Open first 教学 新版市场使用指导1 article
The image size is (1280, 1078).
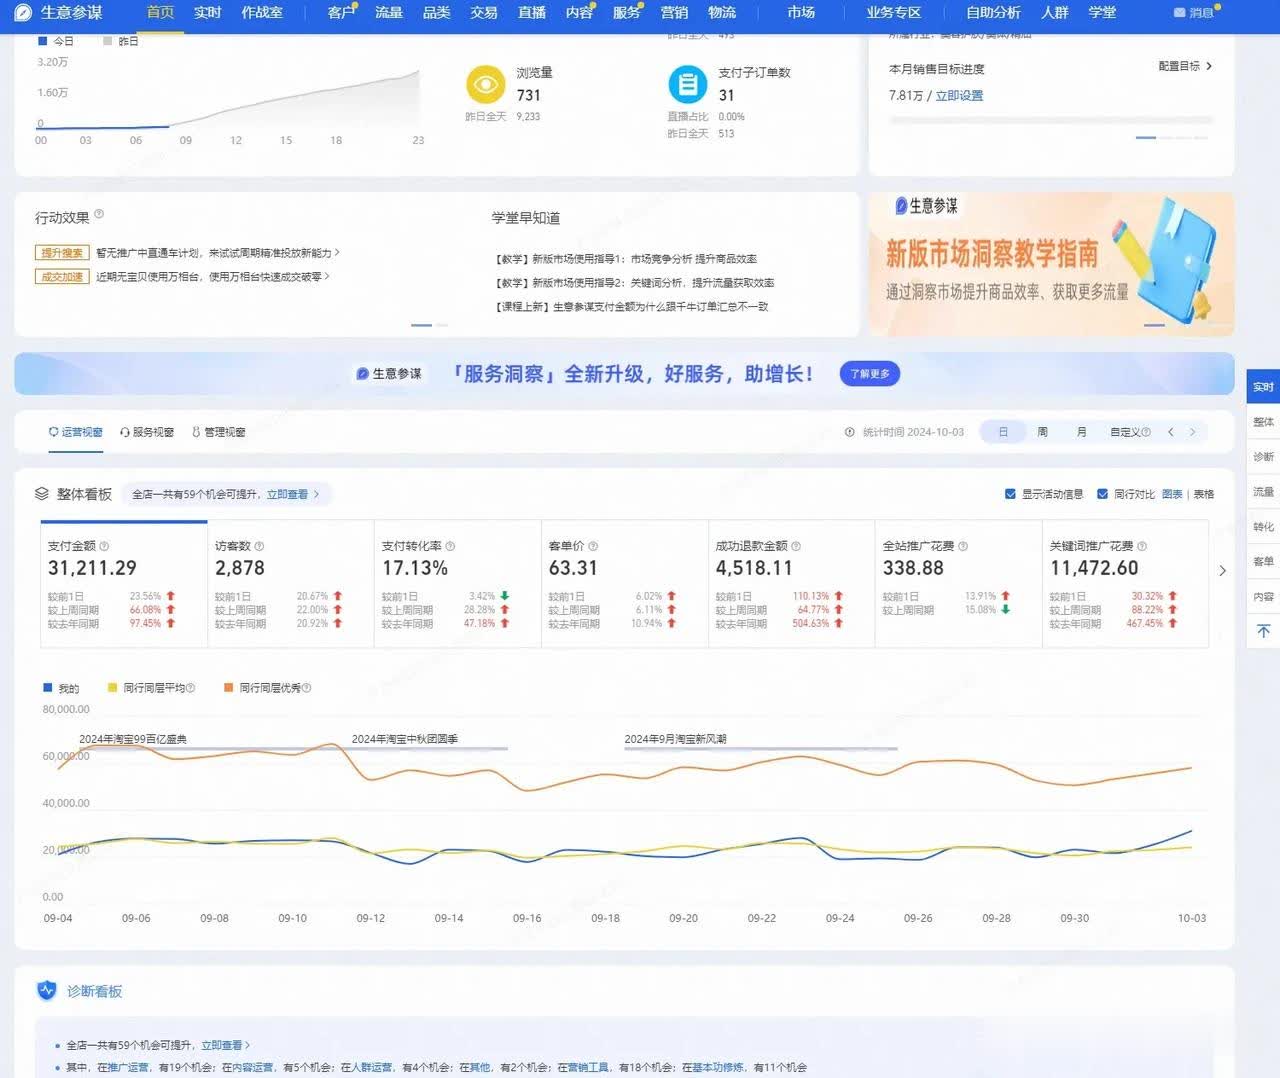click(x=626, y=259)
